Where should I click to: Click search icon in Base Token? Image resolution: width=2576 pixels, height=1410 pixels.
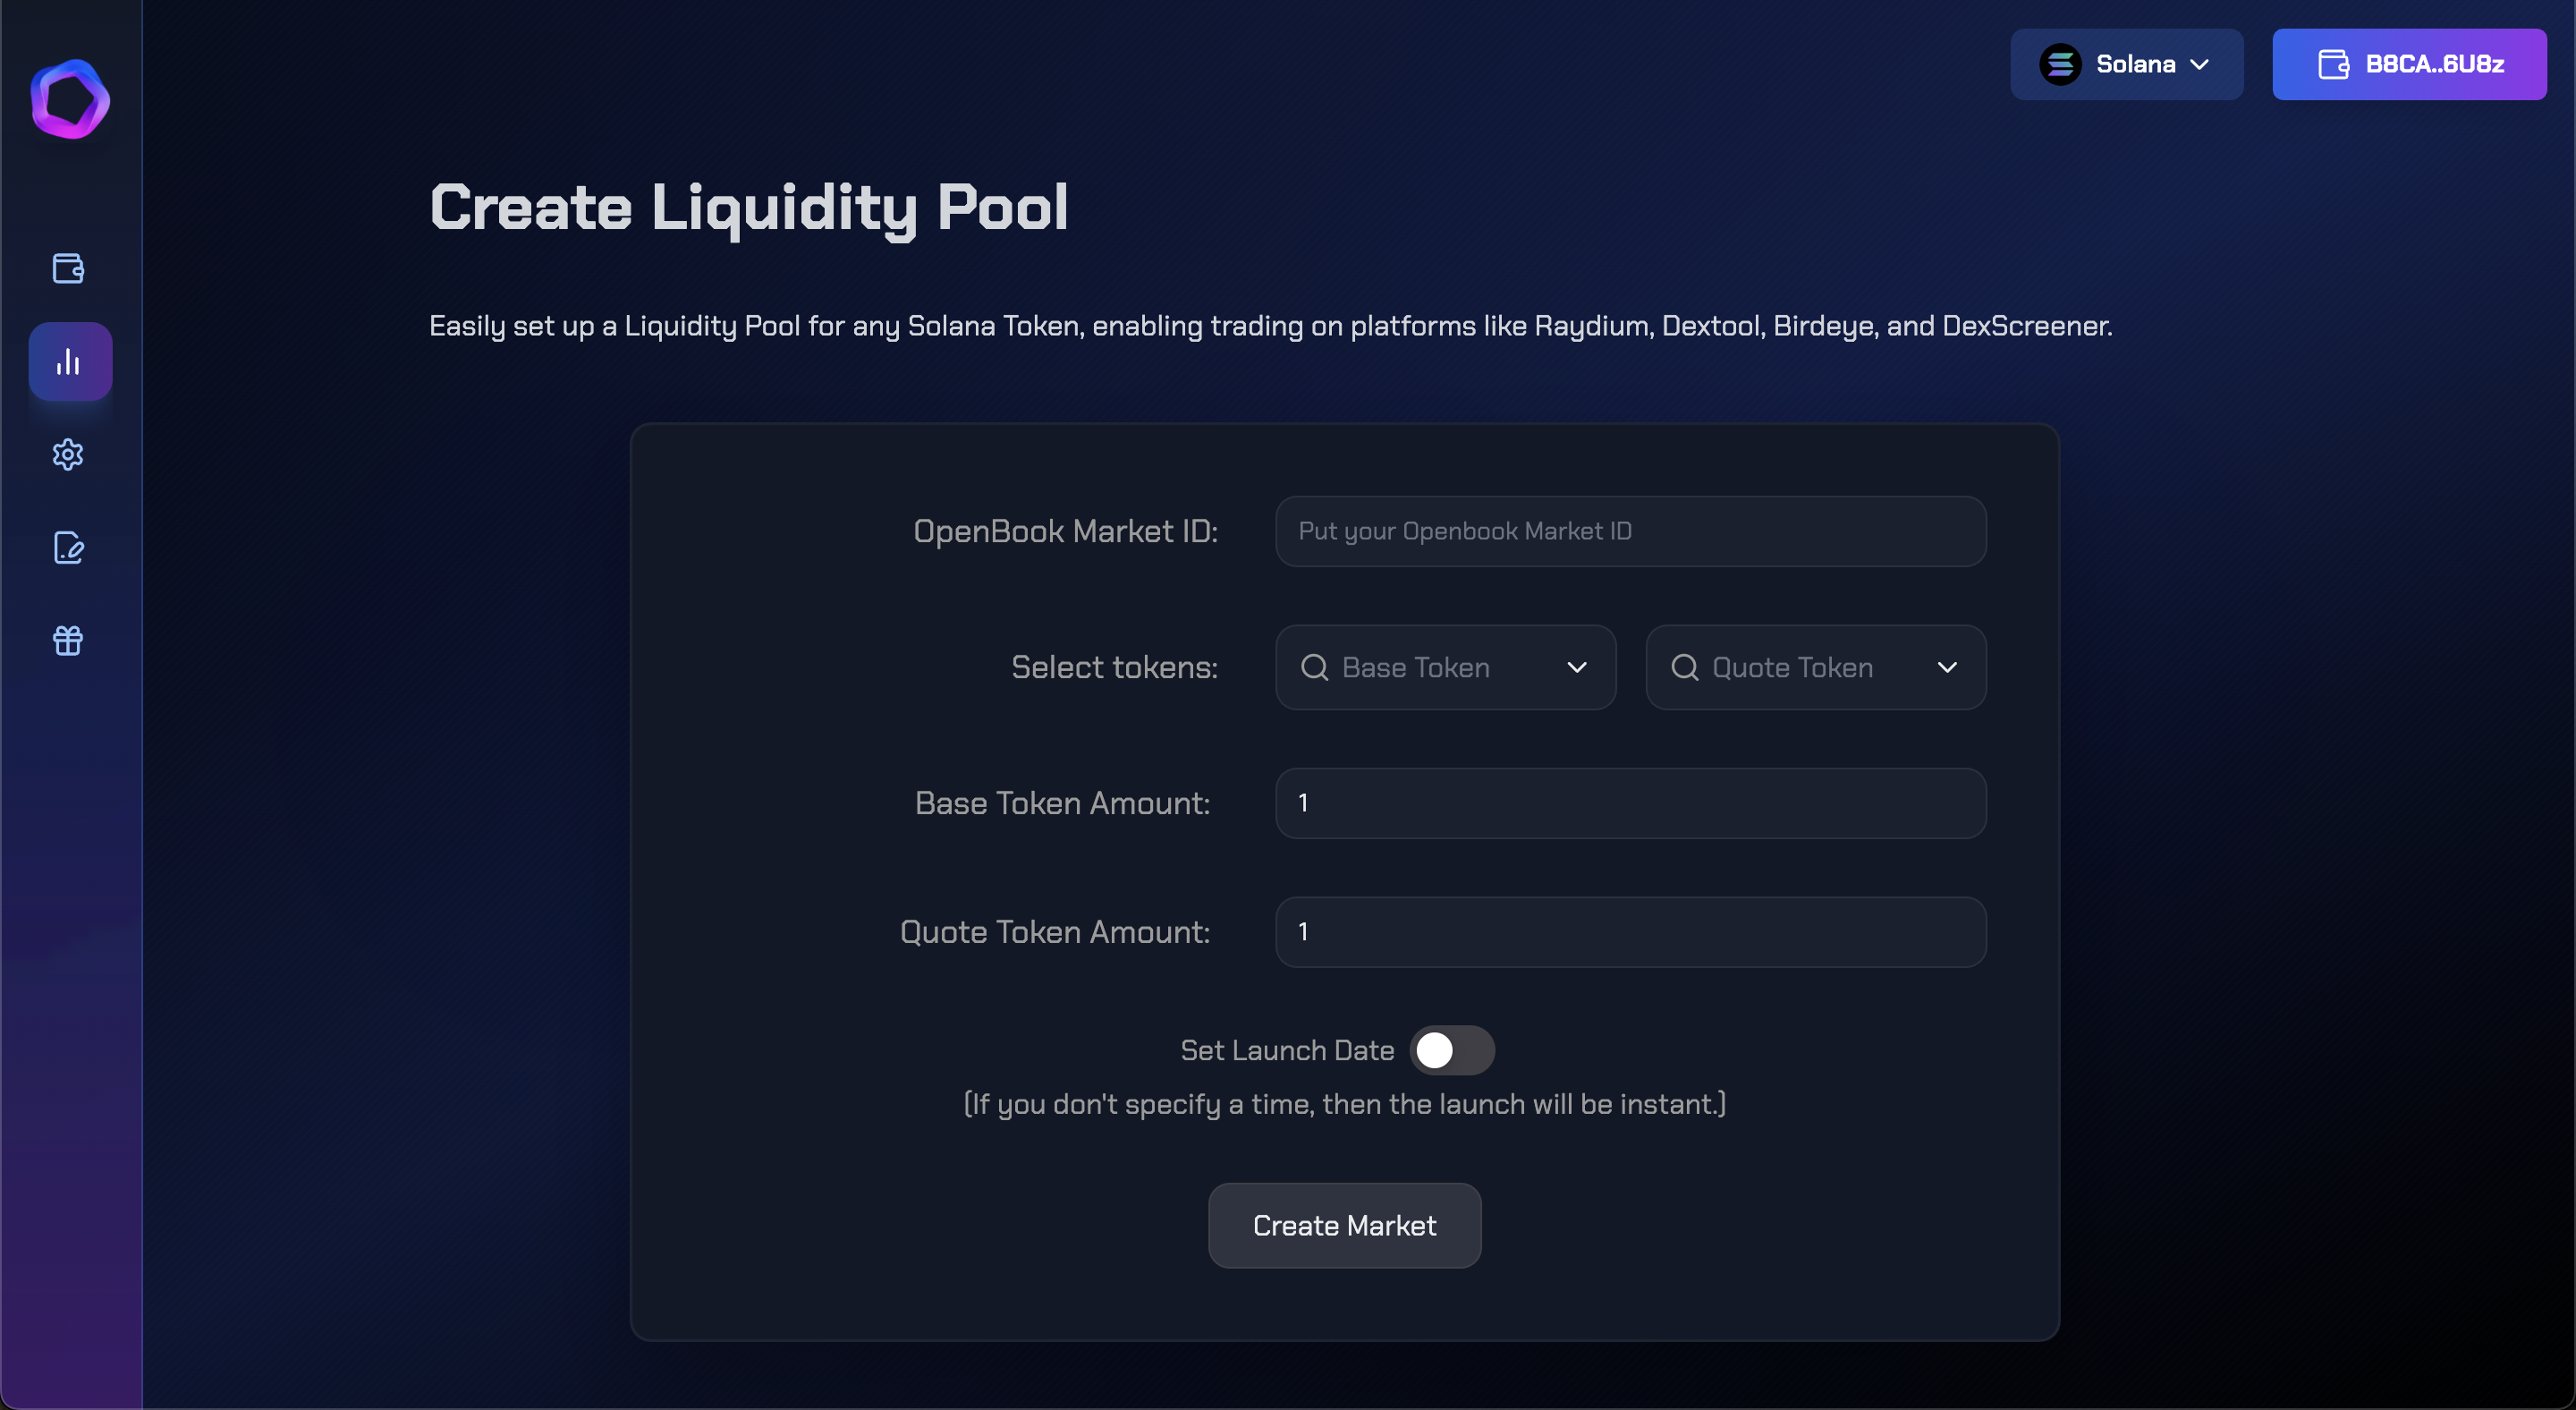1314,667
